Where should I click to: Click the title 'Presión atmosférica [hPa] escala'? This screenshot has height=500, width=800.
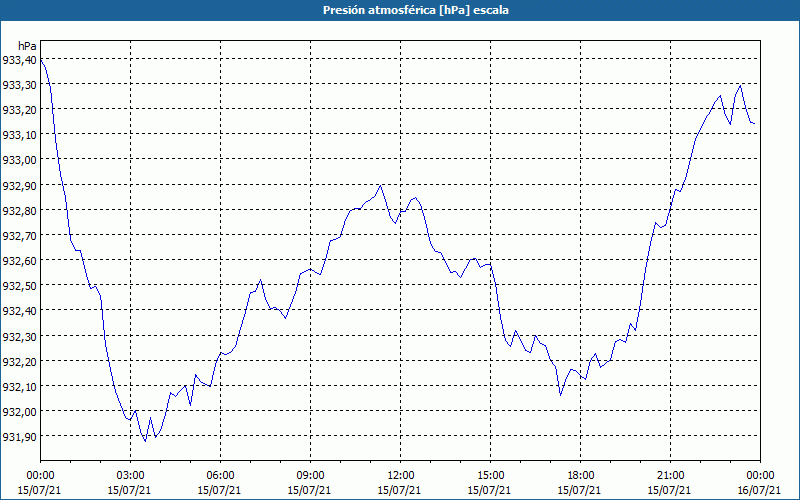415,10
